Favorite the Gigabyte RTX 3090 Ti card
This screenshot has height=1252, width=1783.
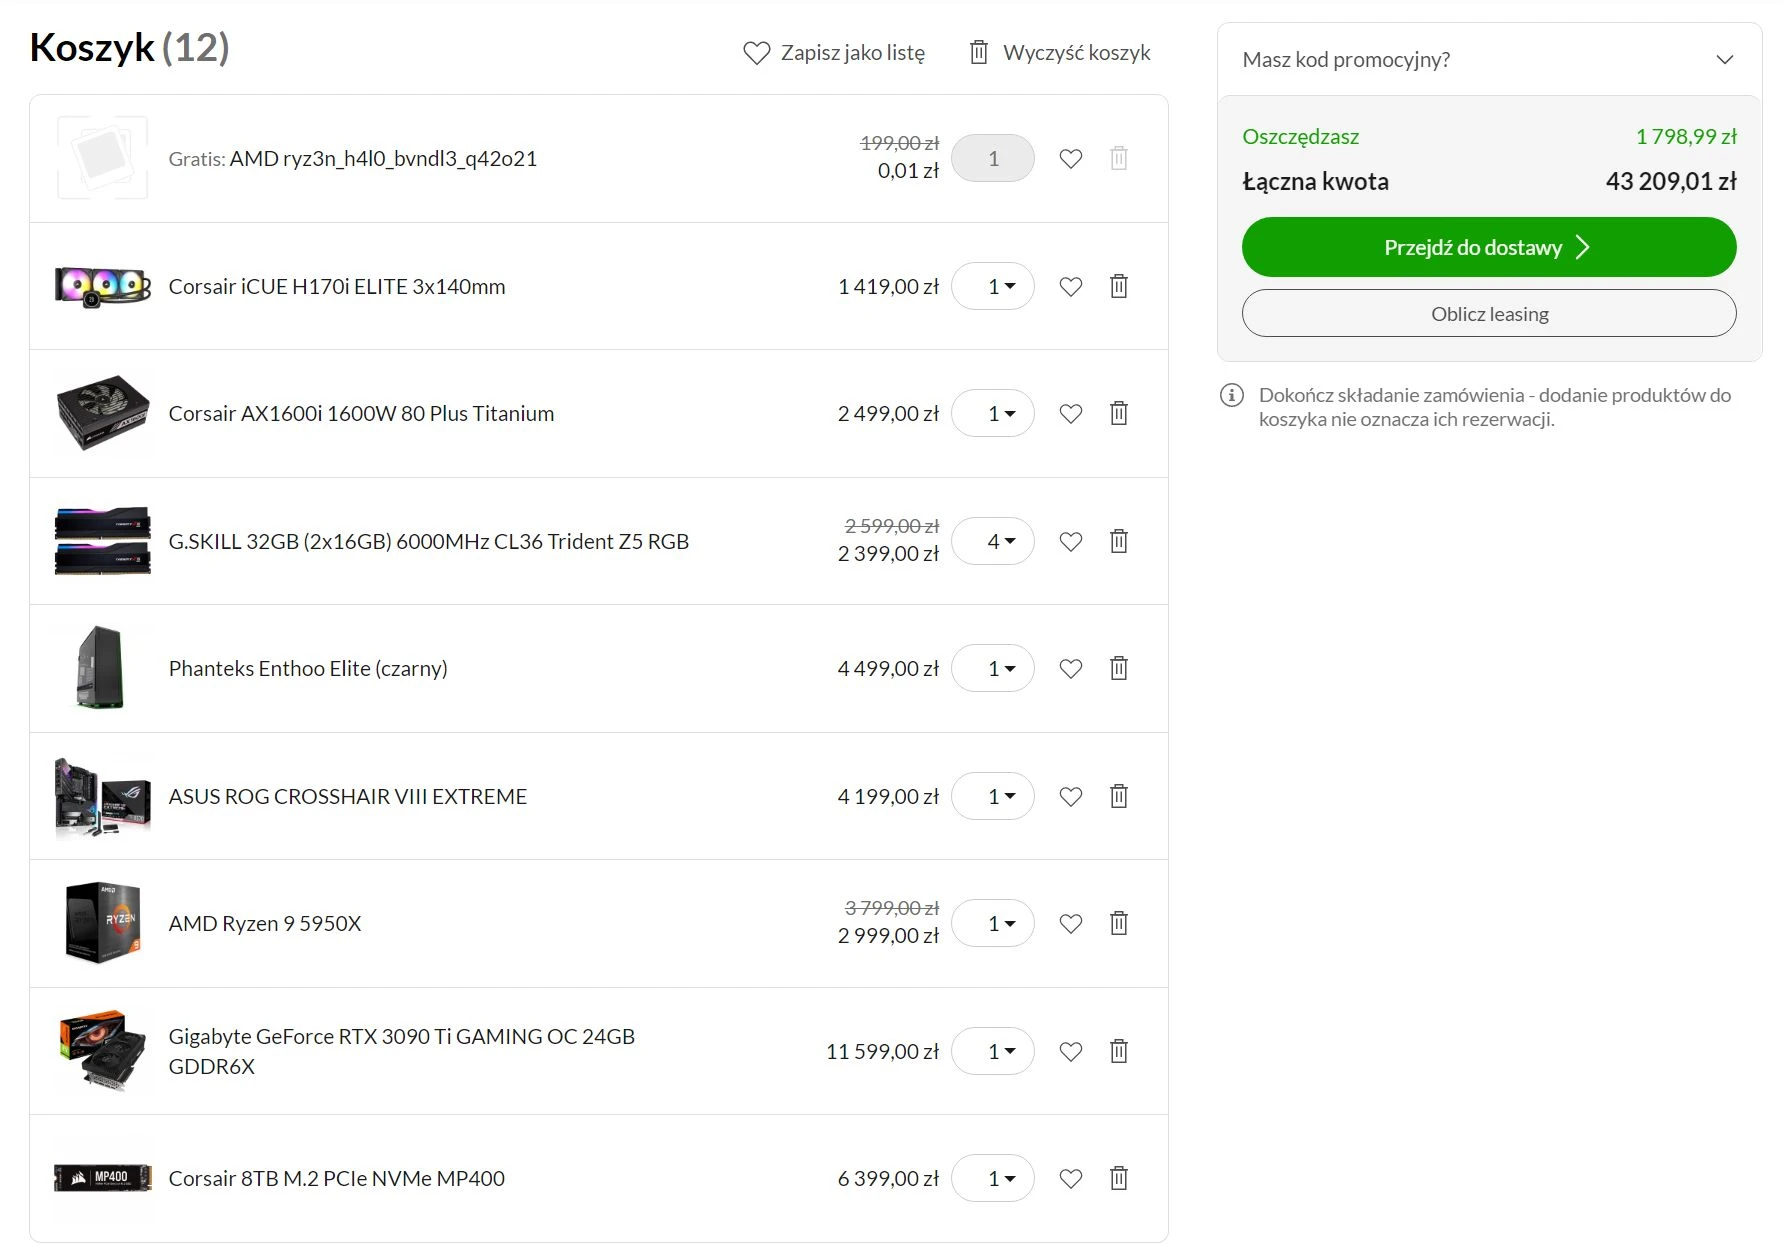1070,1052
